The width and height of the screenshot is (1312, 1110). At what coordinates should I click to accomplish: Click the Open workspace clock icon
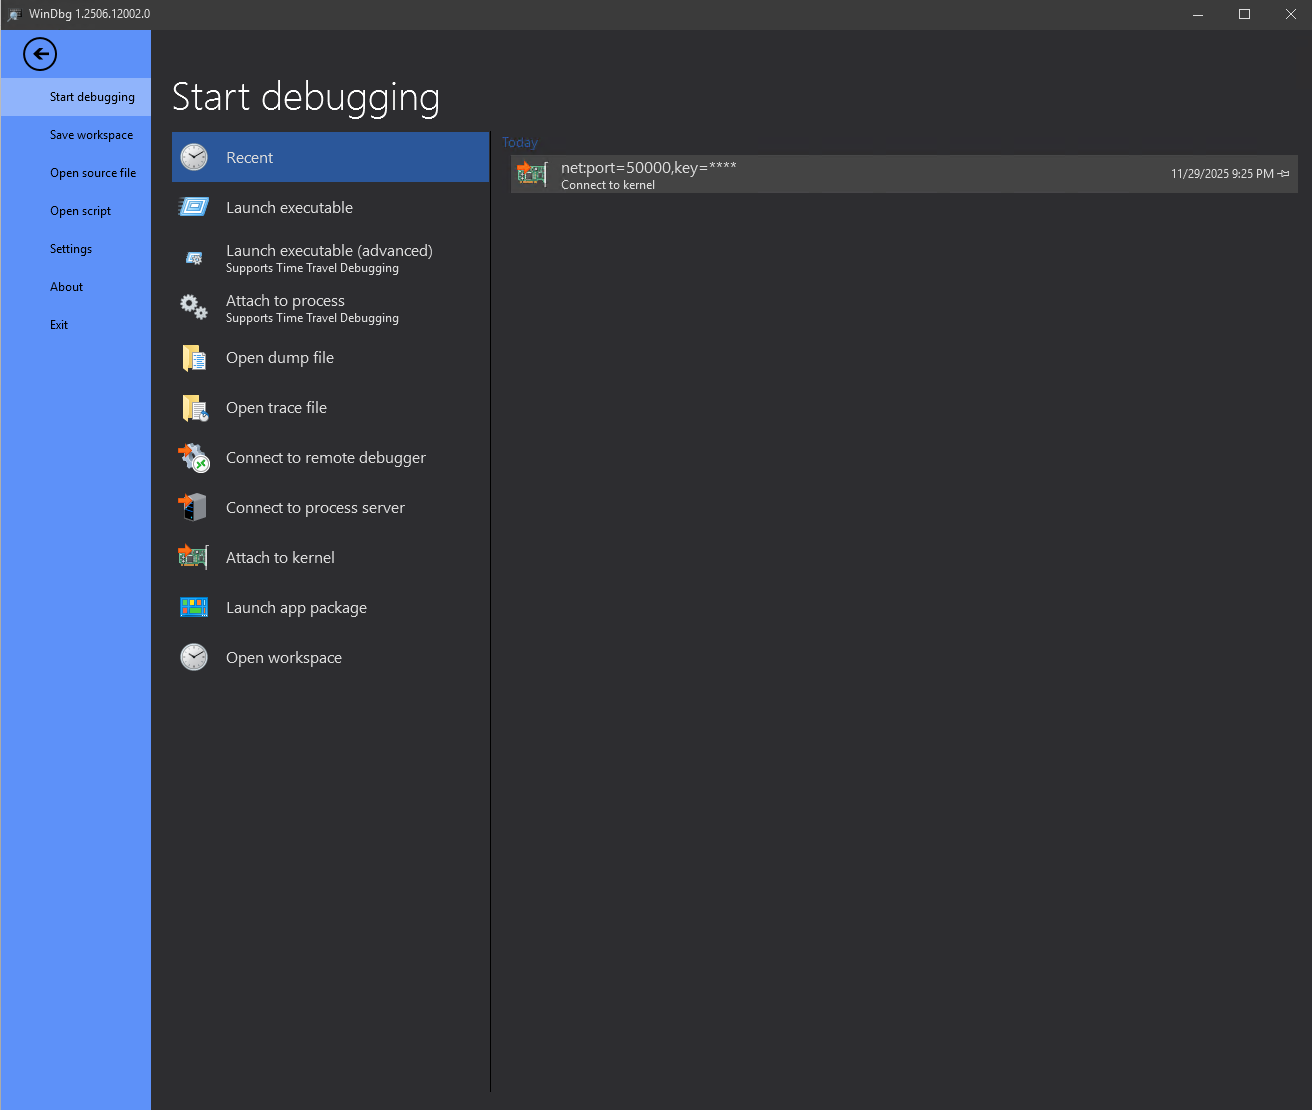(193, 657)
